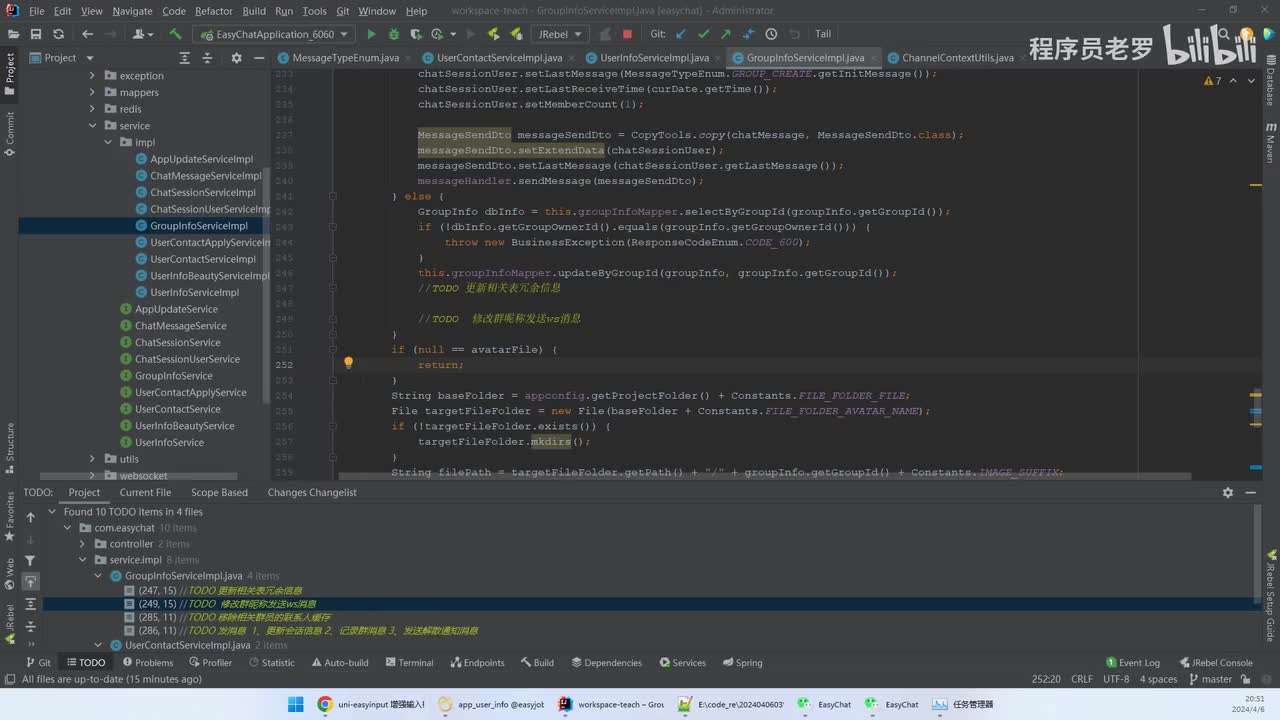1280x720 pixels.
Task: Toggle autoscroll to source in TODO panel
Action: pyautogui.click(x=30, y=582)
